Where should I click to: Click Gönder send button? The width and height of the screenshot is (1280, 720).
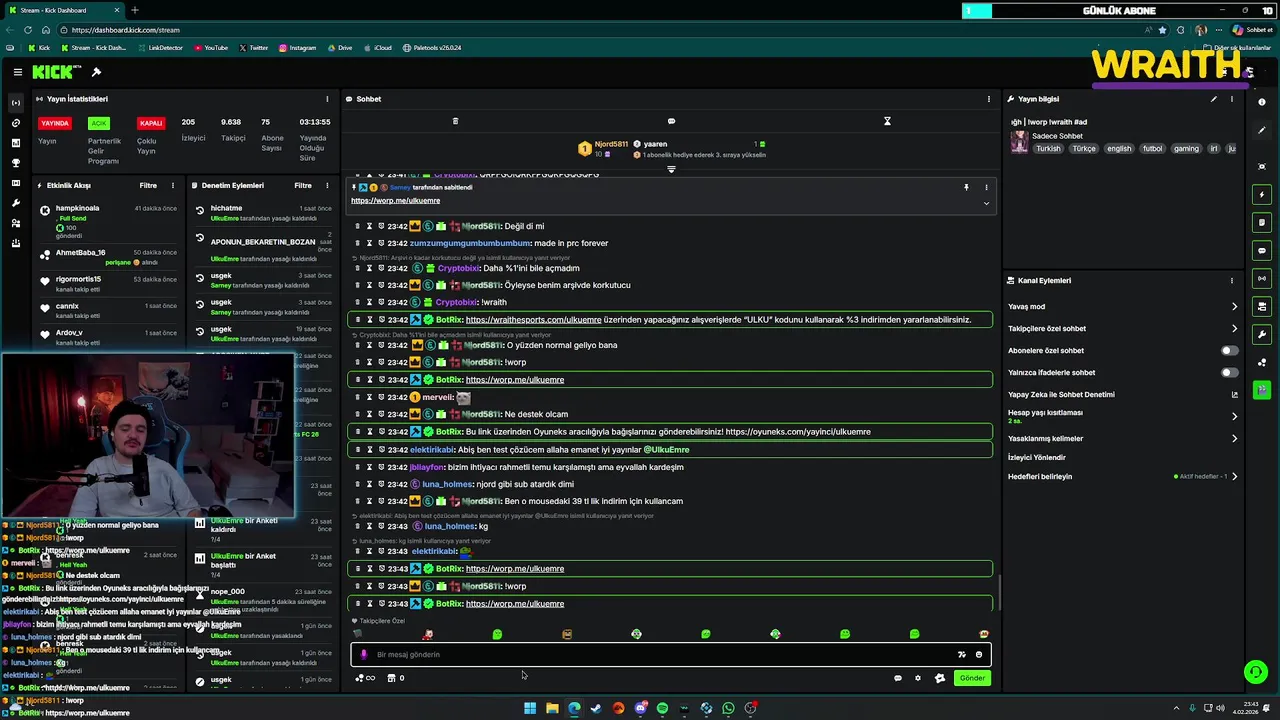[972, 678]
